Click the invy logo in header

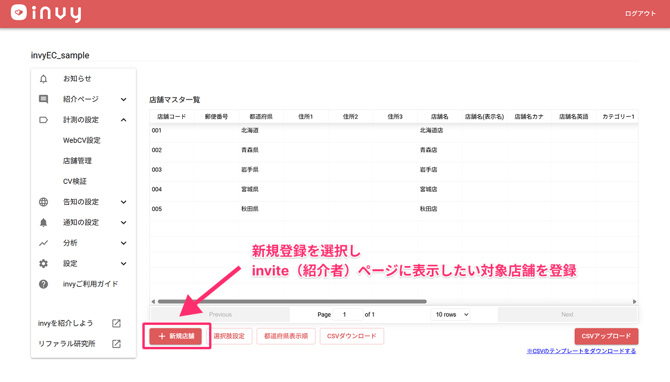(46, 13)
